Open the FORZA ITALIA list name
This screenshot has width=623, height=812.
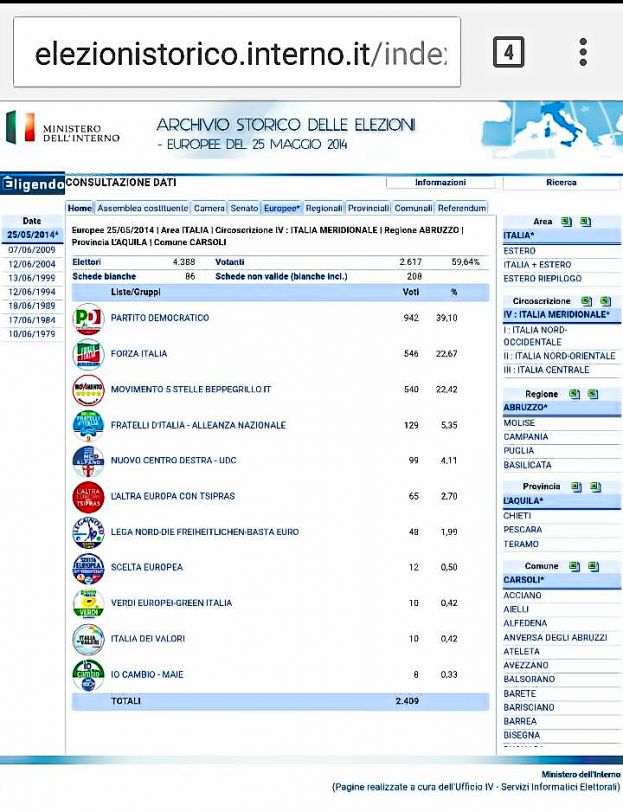tap(139, 354)
